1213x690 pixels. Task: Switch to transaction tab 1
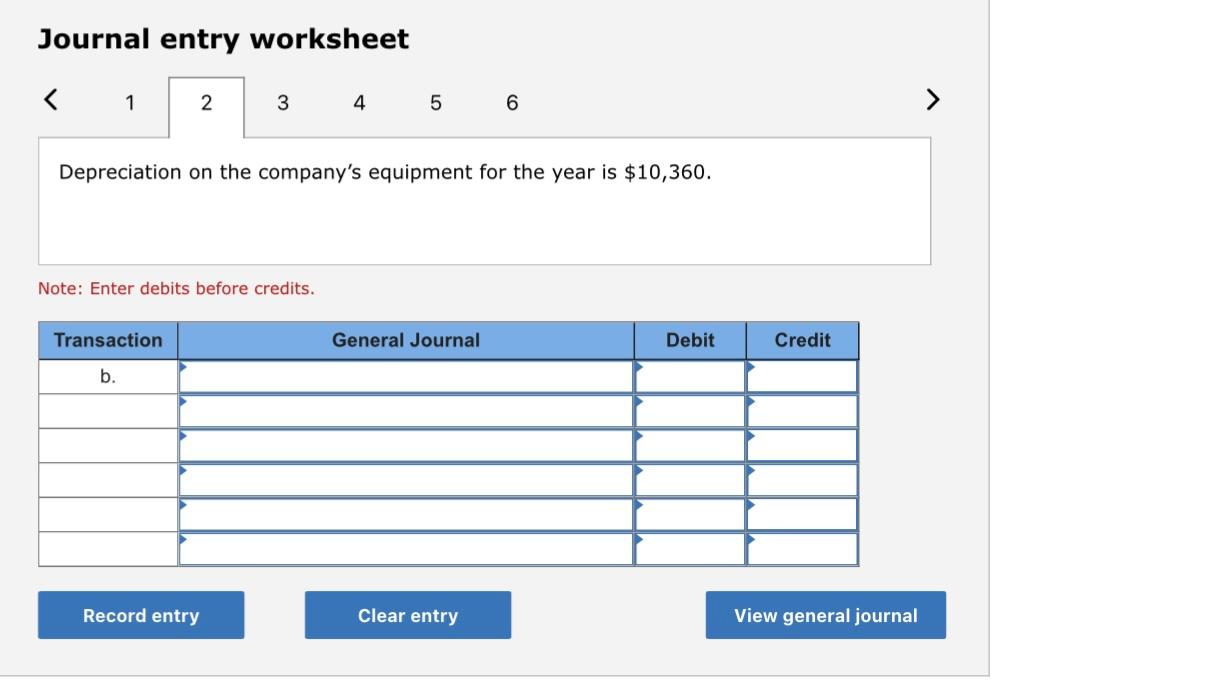tap(129, 101)
